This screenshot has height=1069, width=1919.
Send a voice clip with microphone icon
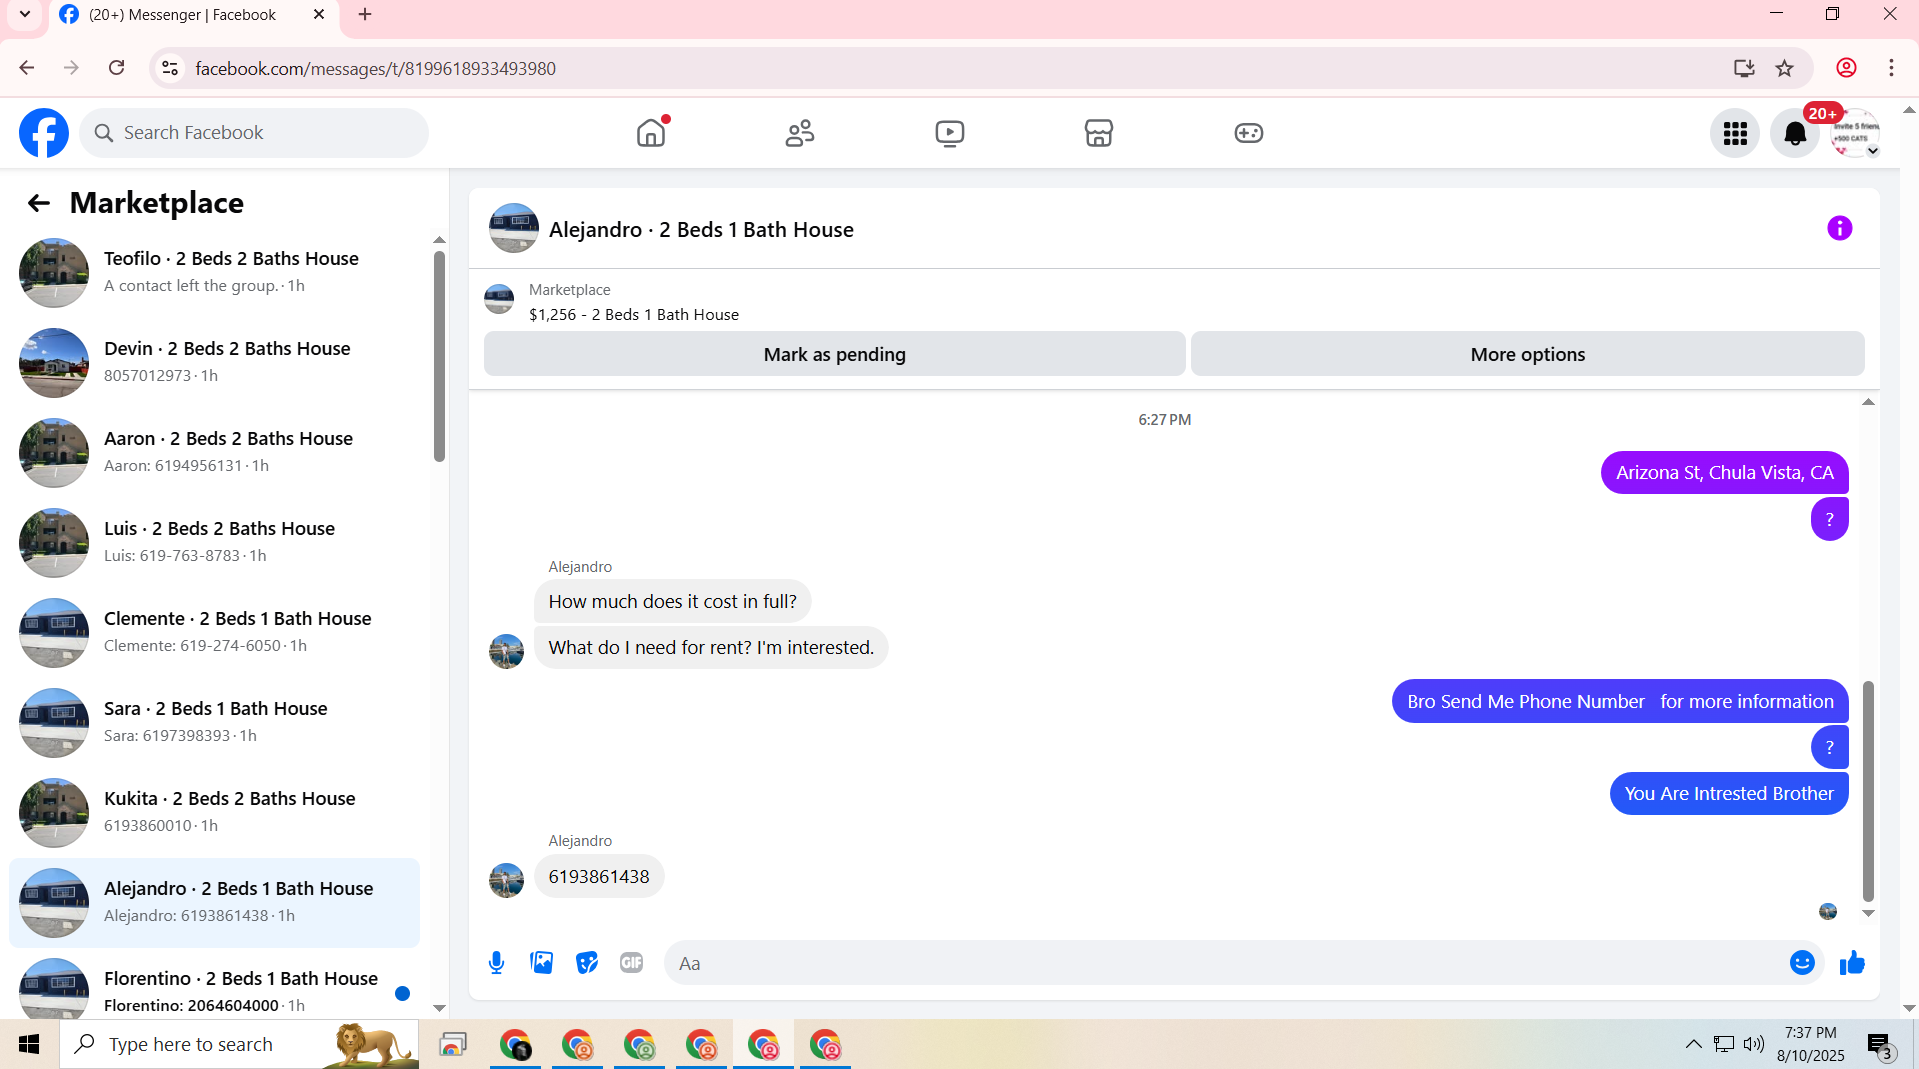496,963
